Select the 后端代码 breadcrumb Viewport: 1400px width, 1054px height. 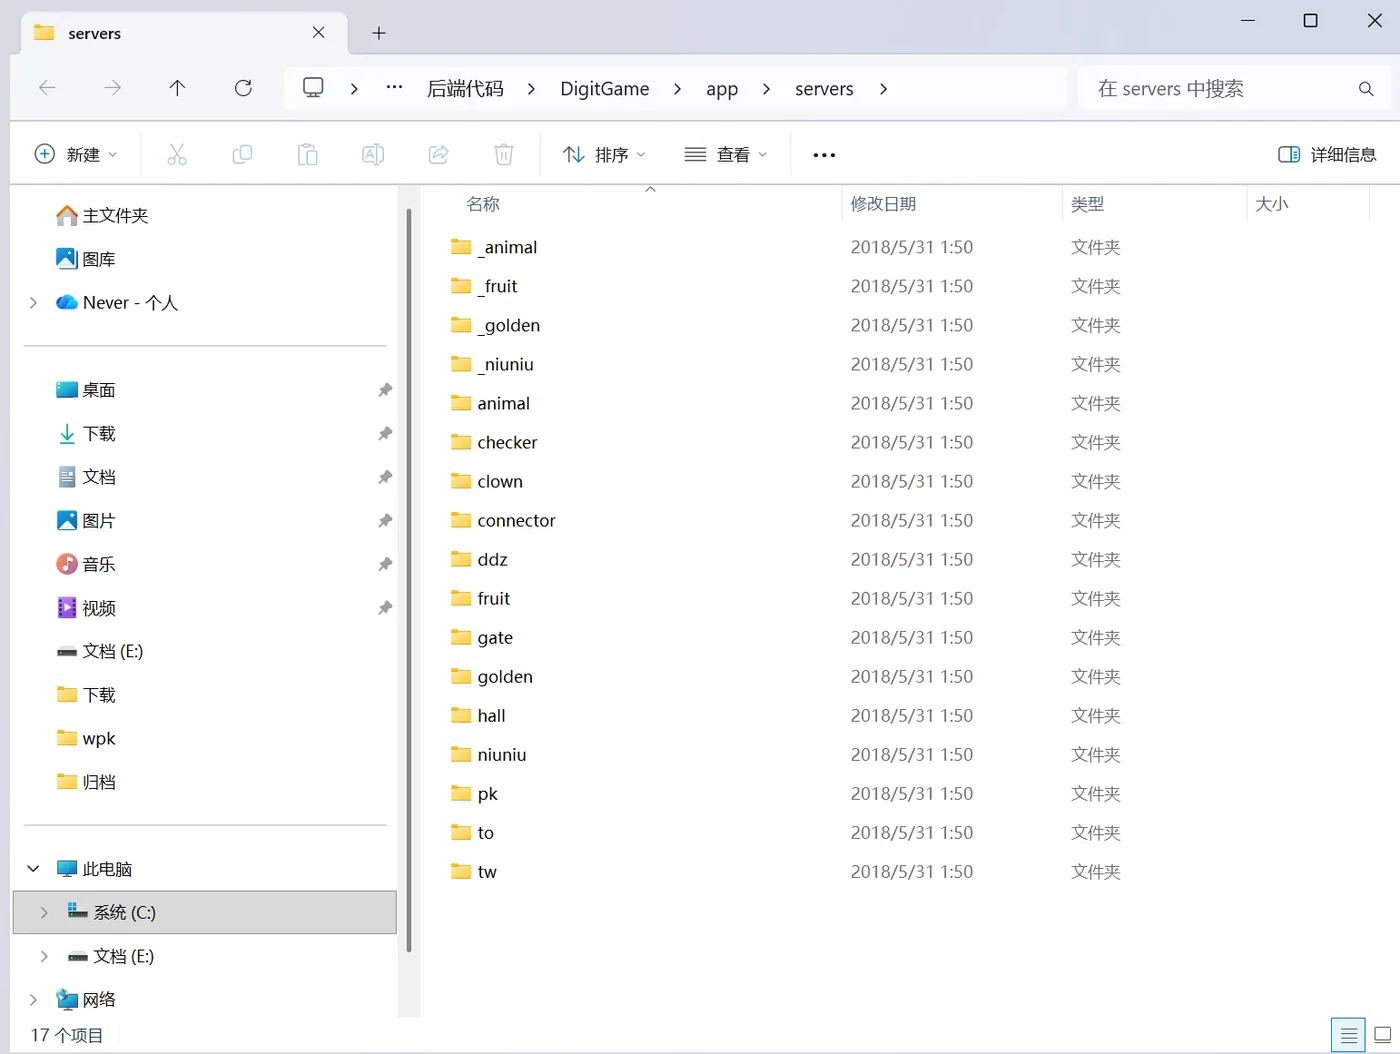pyautogui.click(x=465, y=89)
